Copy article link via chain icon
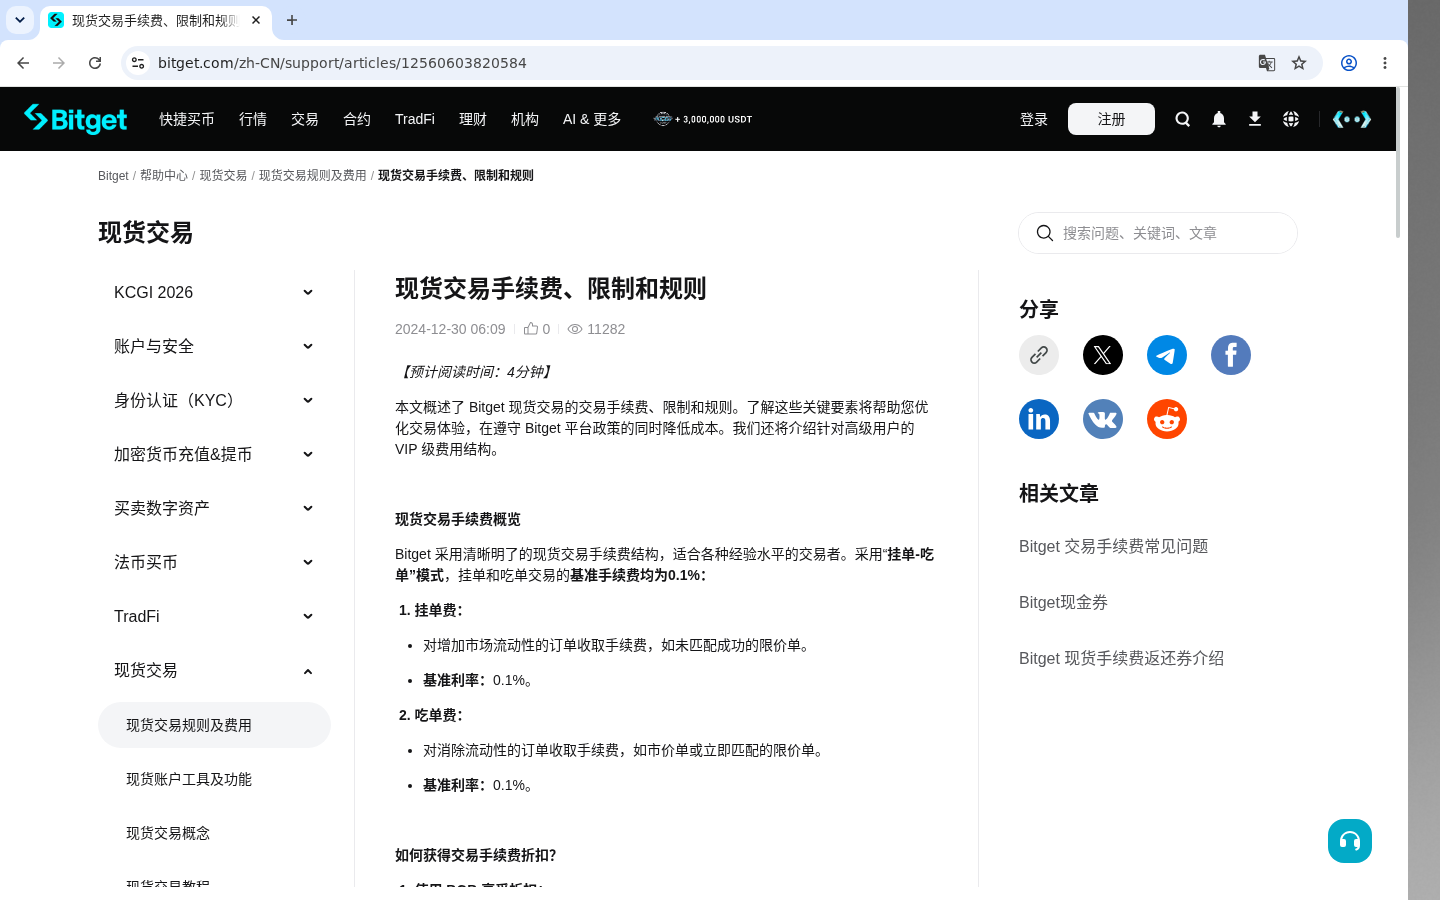 (1039, 355)
